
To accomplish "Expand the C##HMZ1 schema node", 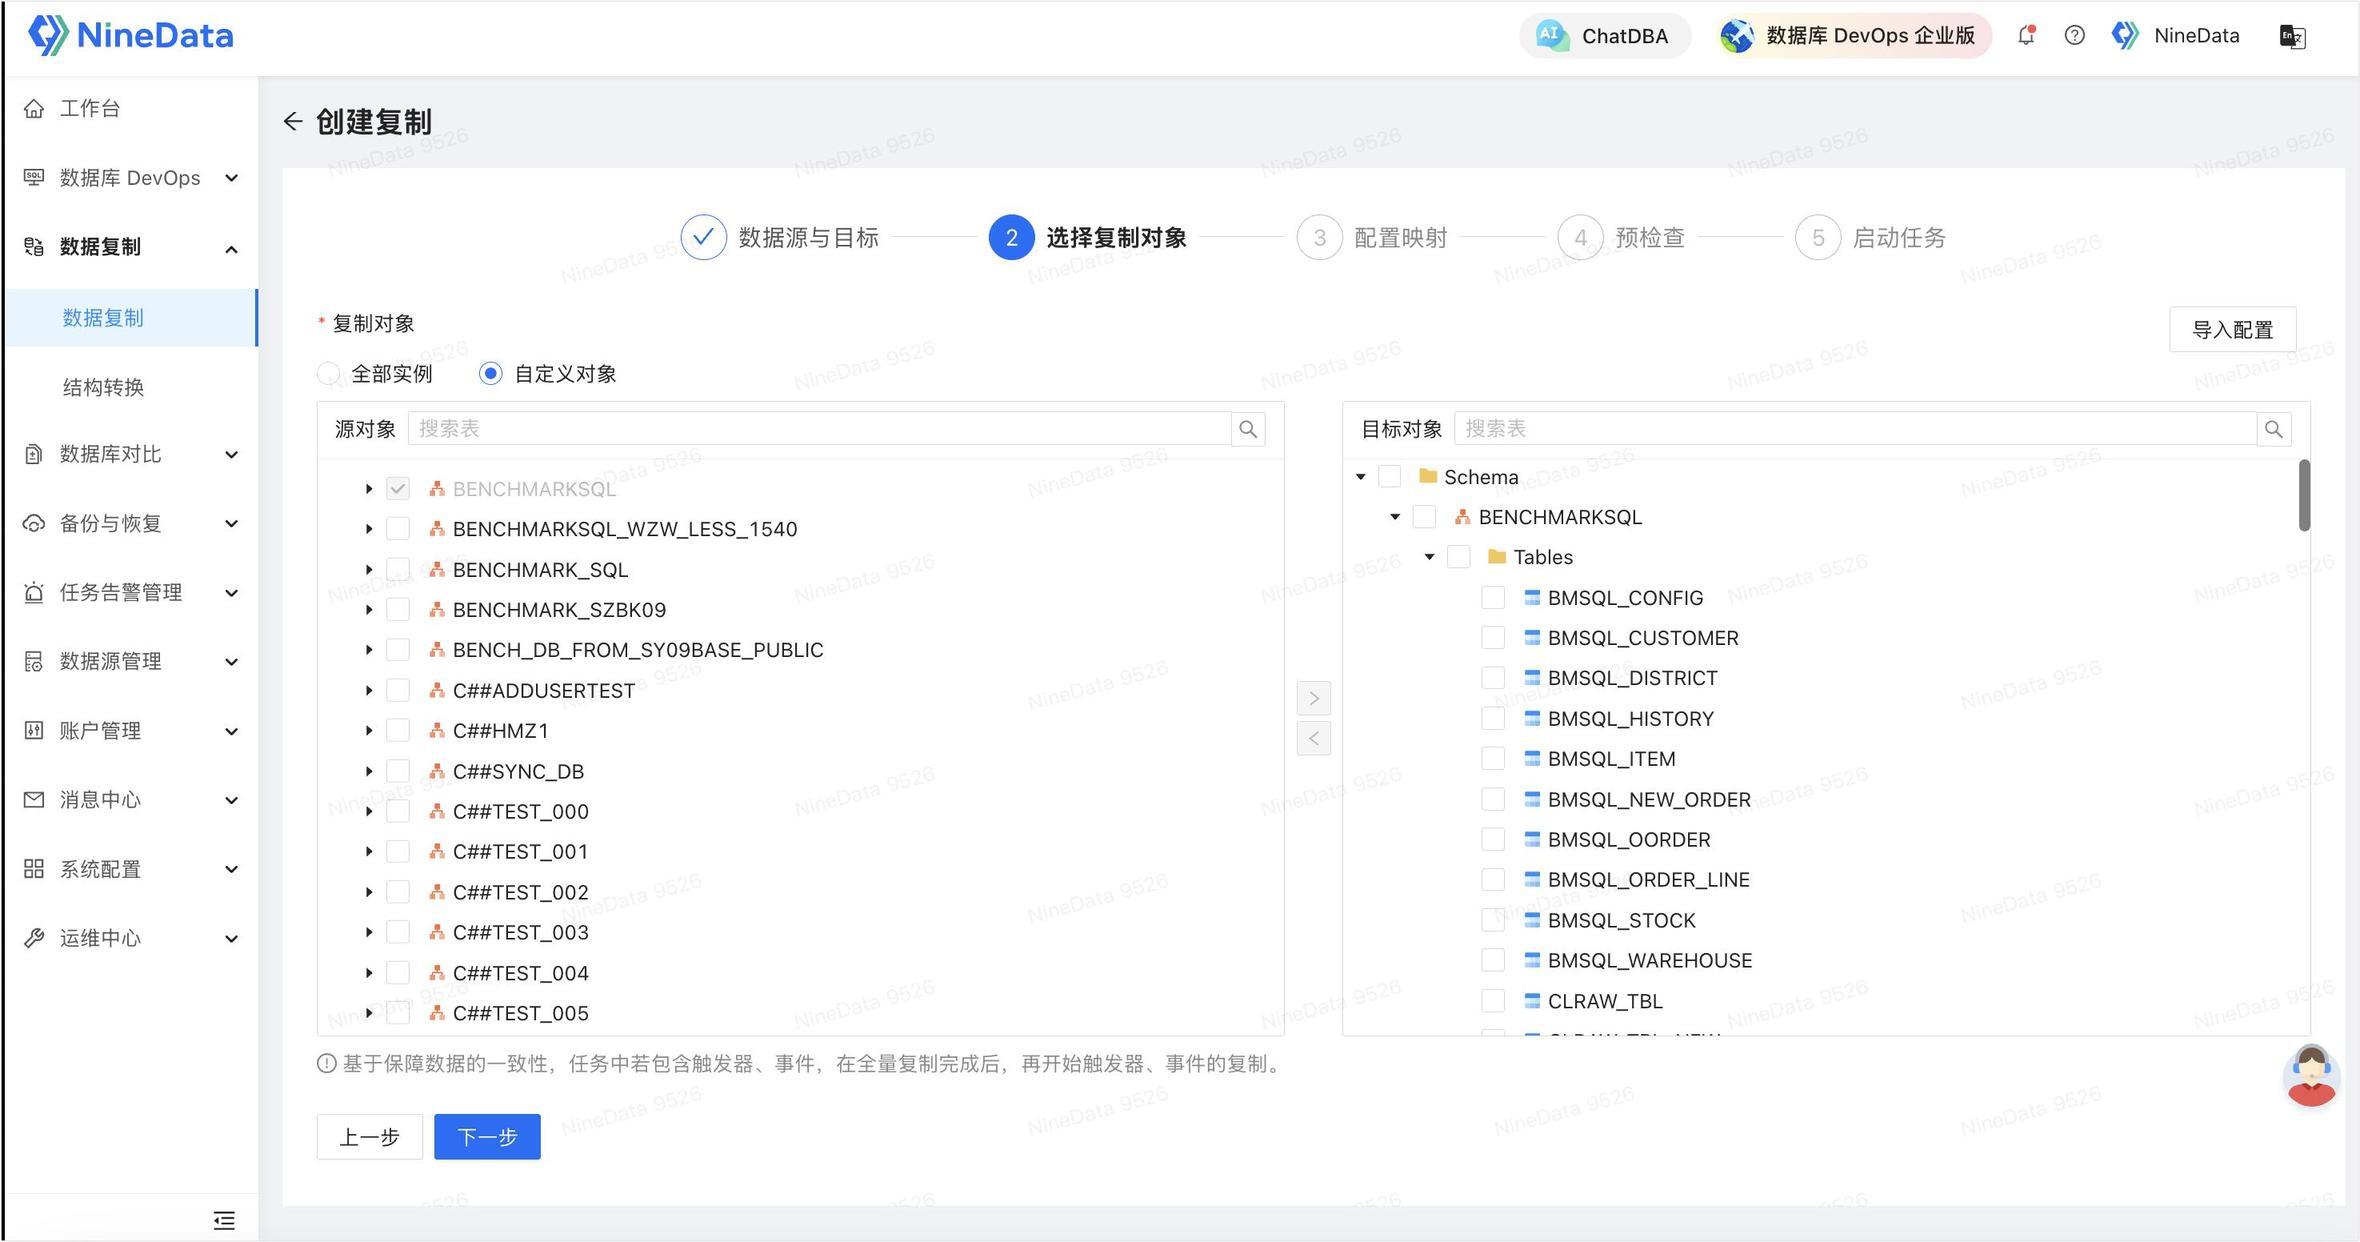I will pyautogui.click(x=369, y=731).
